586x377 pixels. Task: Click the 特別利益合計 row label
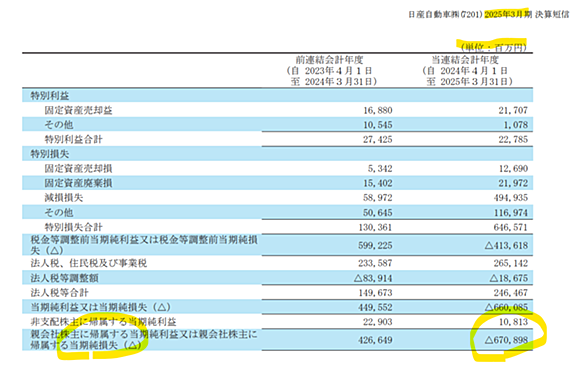pyautogui.click(x=73, y=139)
